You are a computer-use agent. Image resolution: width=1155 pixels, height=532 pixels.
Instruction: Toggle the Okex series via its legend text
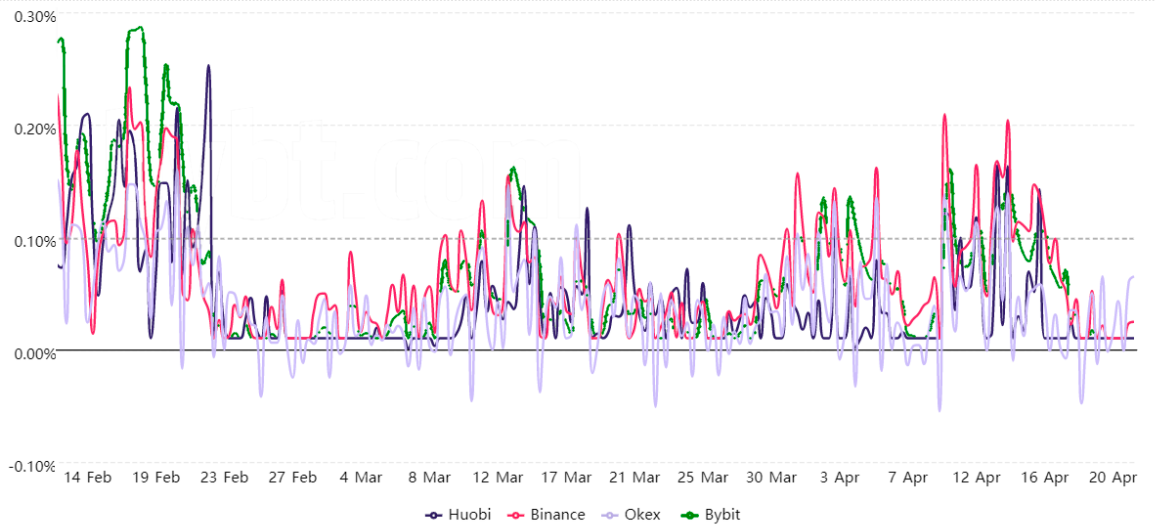tap(643, 514)
